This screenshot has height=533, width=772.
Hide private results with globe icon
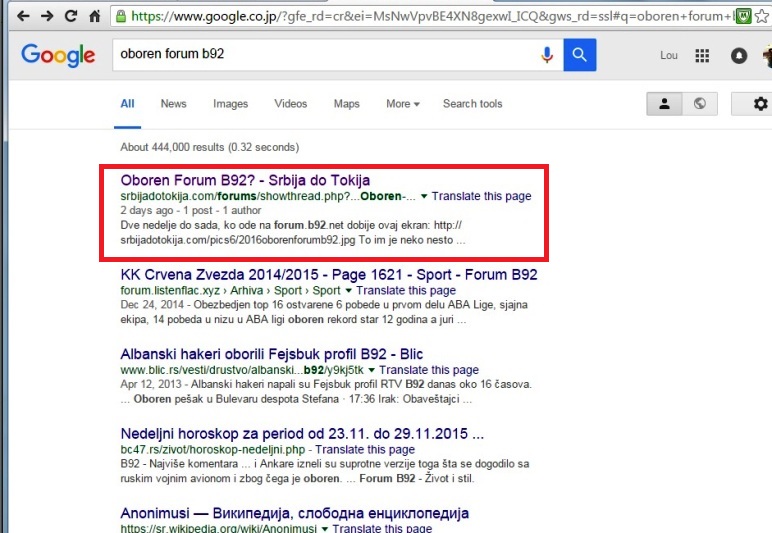700,103
